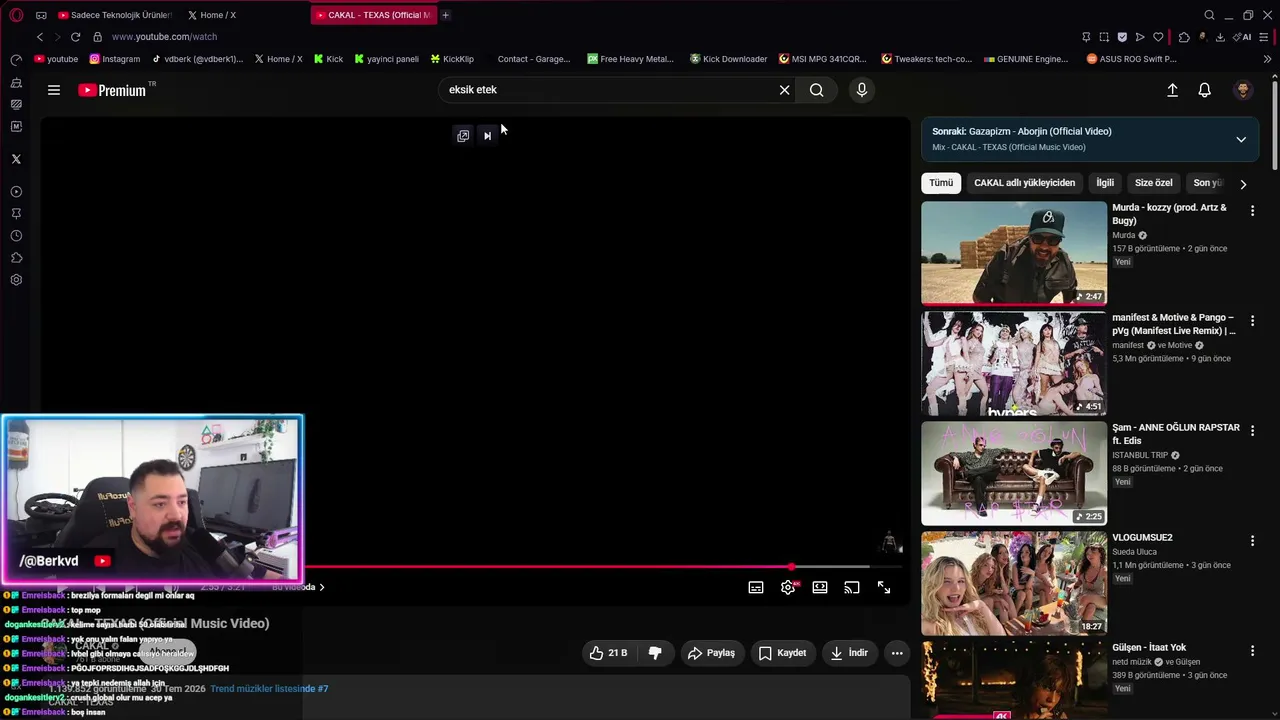1280x720 pixels.
Task: Open Trend müzikler listesinde #7 link
Action: [269, 689]
